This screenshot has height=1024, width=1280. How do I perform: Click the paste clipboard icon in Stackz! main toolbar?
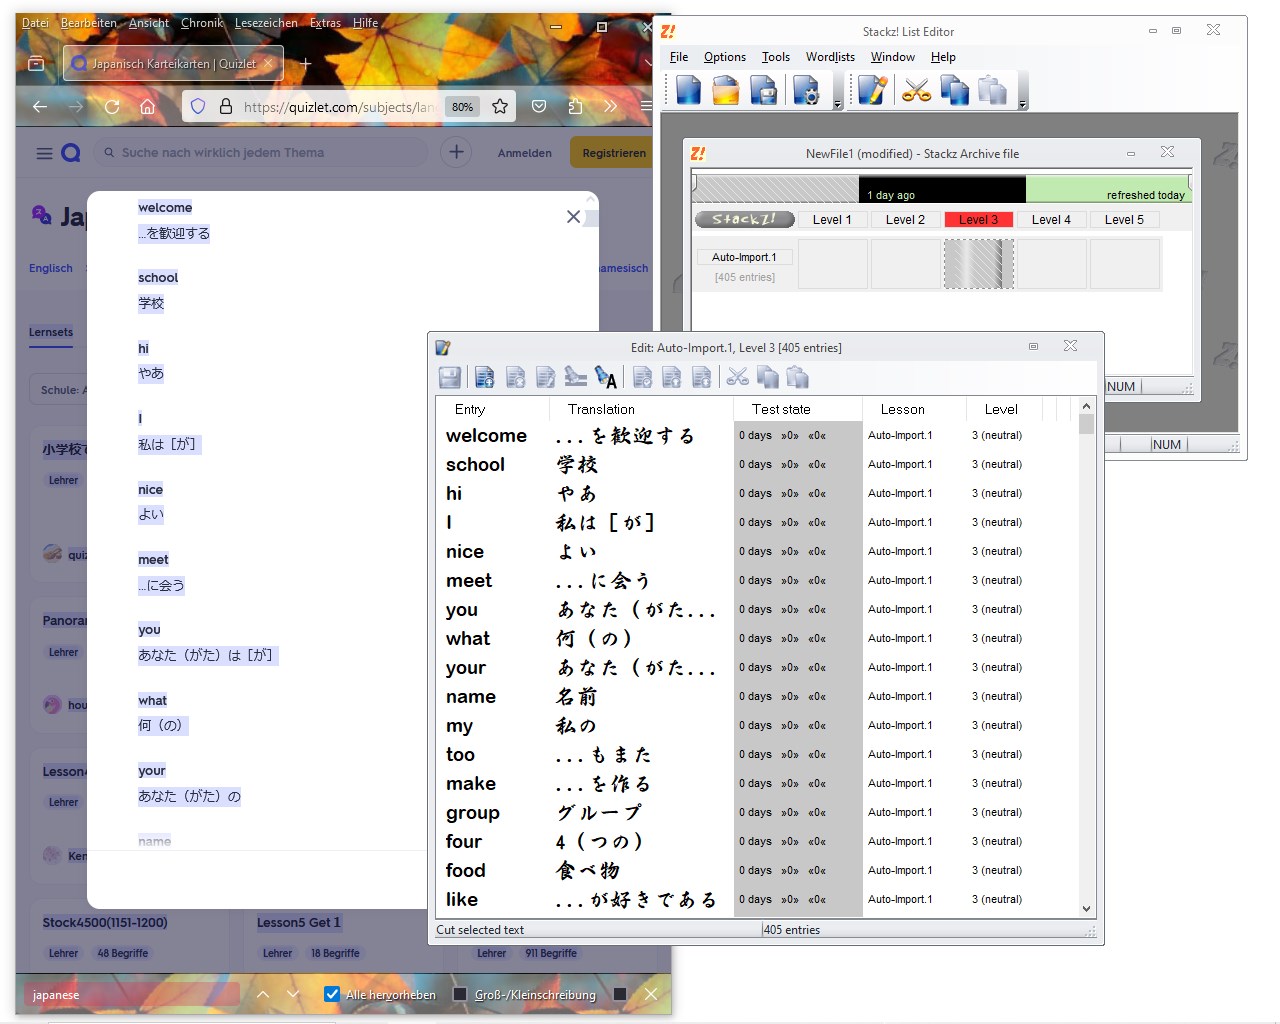click(992, 91)
